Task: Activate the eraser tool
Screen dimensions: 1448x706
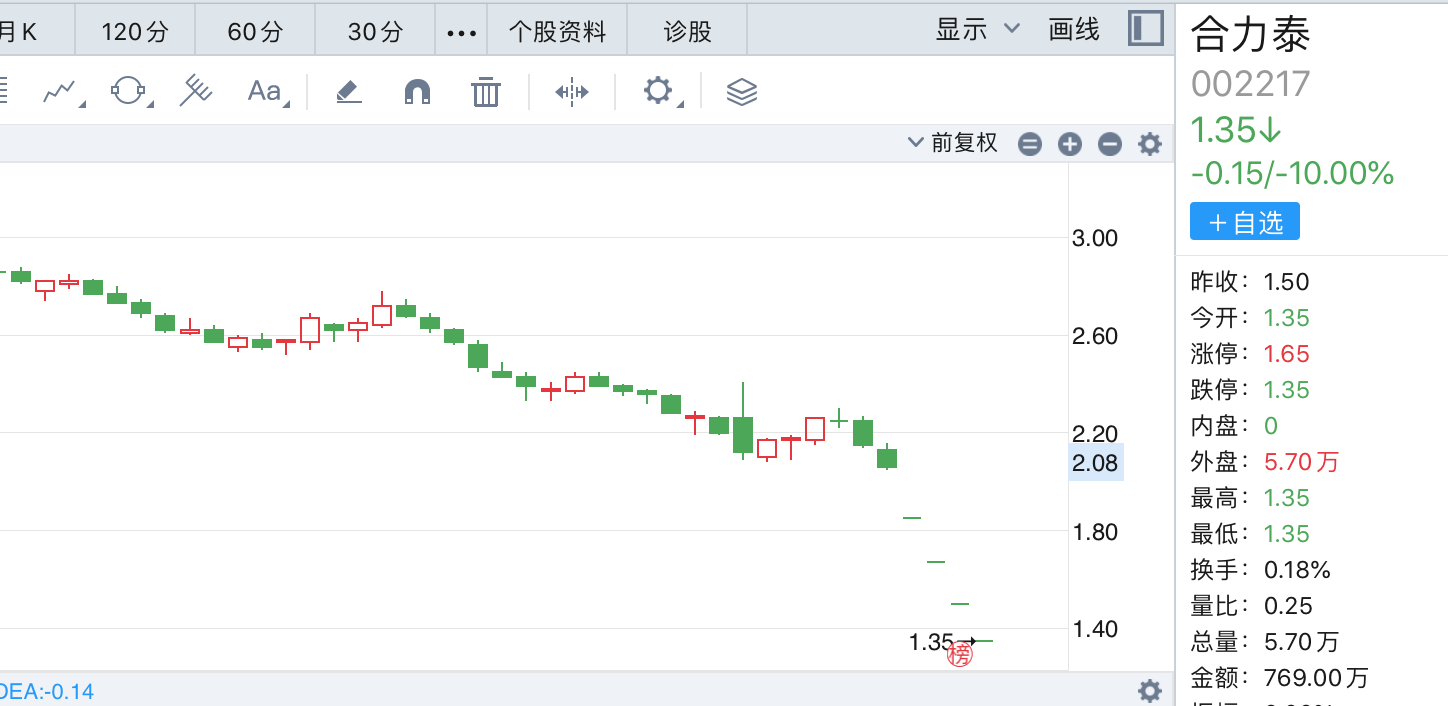Action: click(348, 92)
